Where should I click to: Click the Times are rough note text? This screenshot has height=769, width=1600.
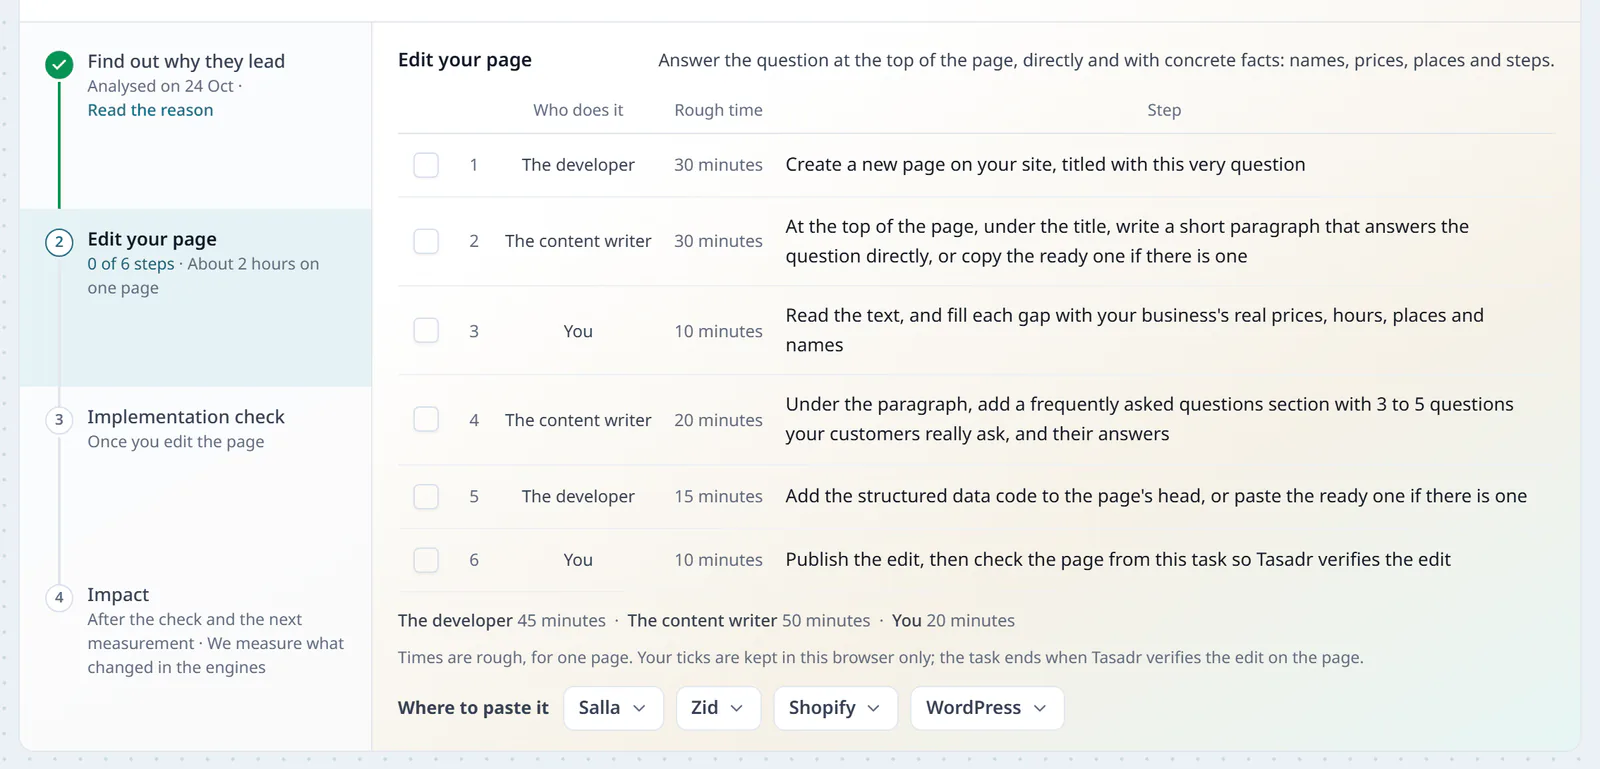coord(881,657)
